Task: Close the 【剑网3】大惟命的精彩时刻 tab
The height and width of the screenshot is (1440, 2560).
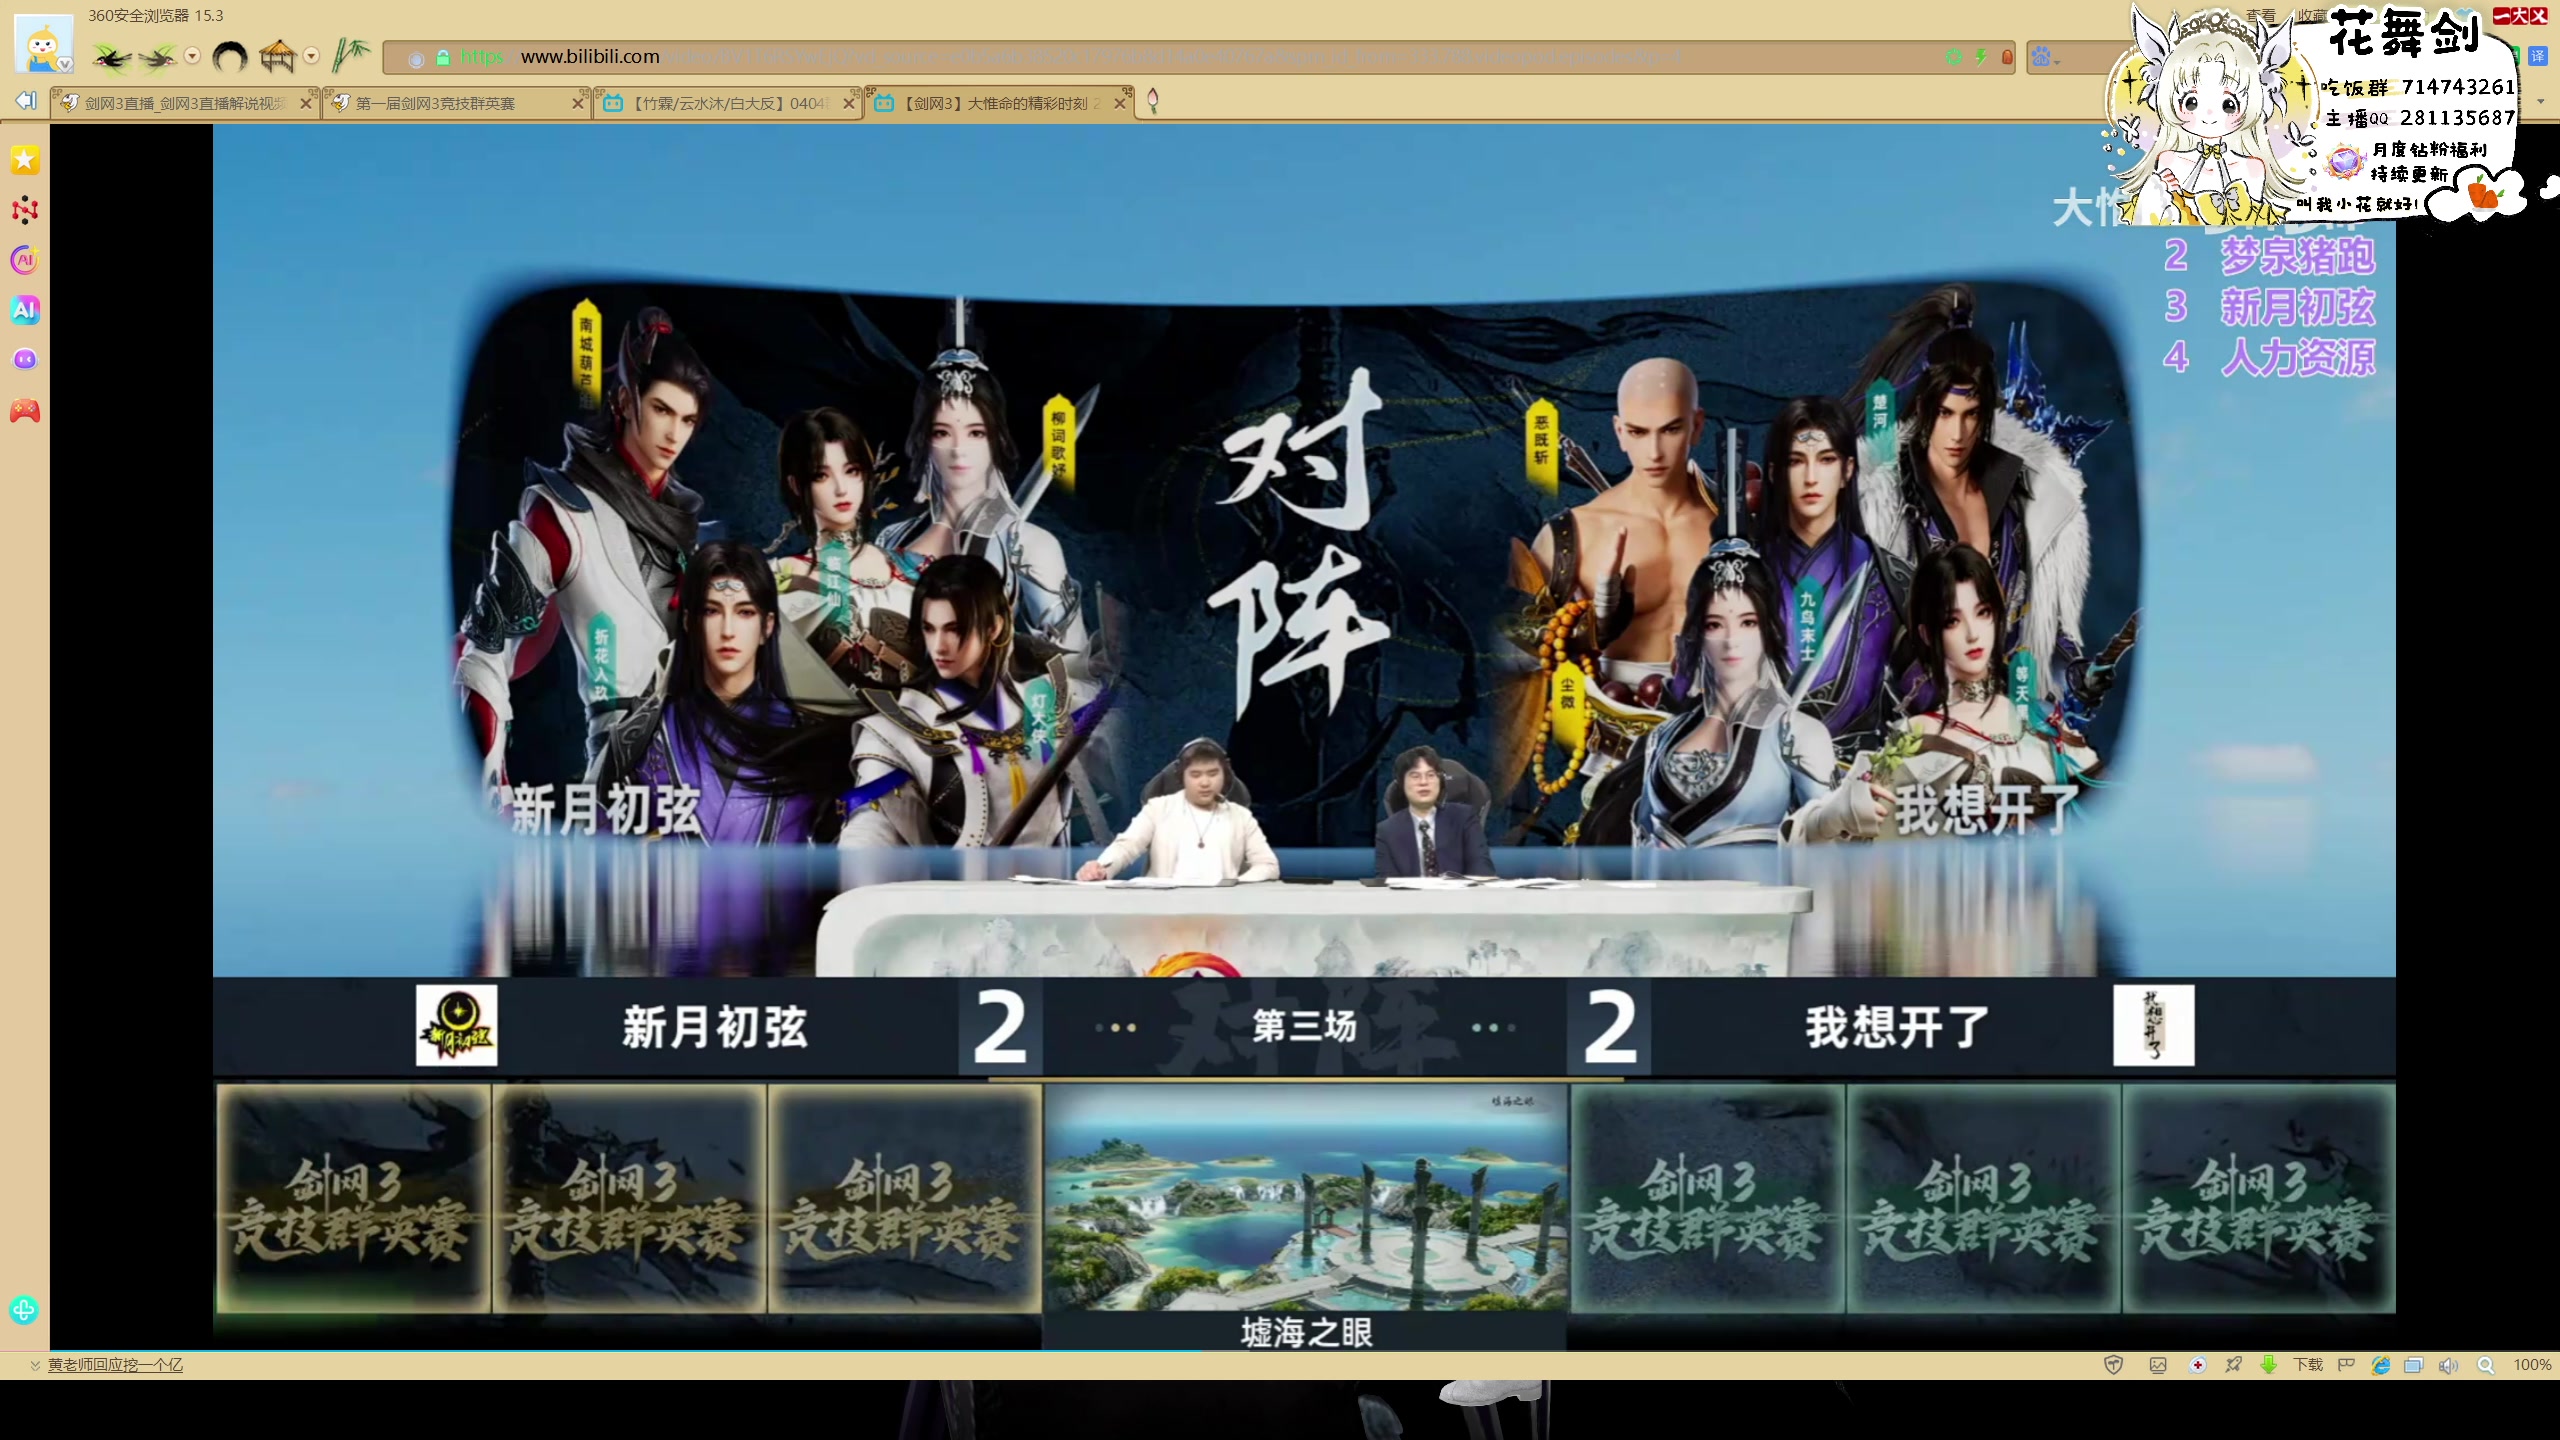Action: (x=1121, y=103)
